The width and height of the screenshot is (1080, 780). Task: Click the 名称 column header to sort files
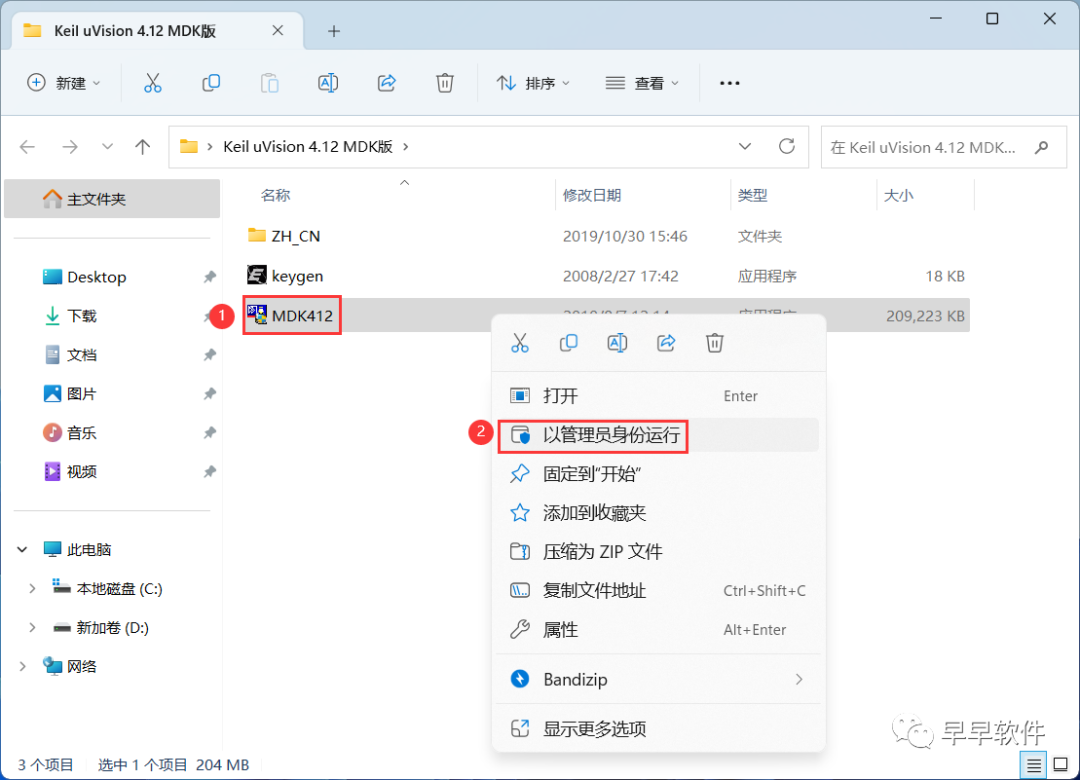point(275,195)
